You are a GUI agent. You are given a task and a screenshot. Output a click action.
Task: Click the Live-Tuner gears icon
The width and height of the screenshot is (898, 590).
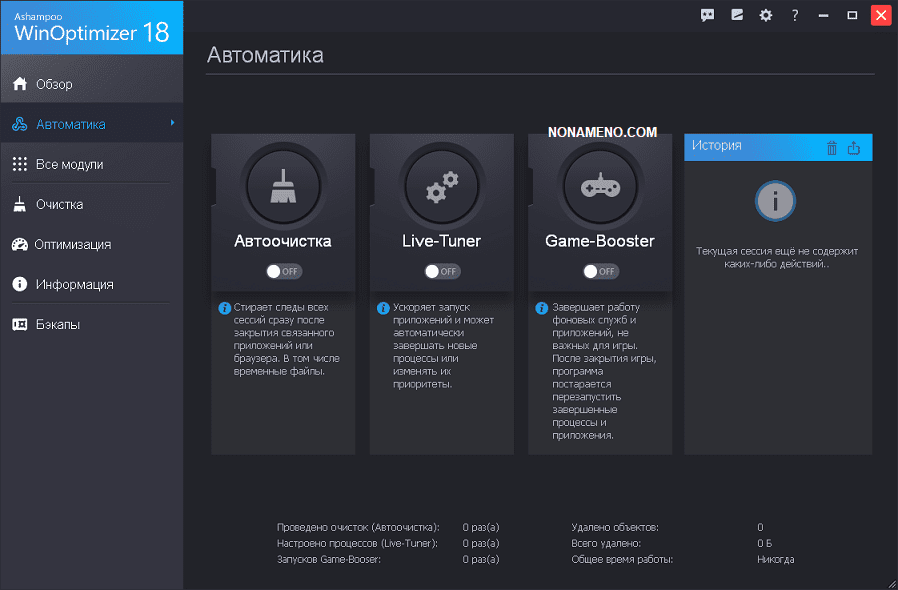441,188
